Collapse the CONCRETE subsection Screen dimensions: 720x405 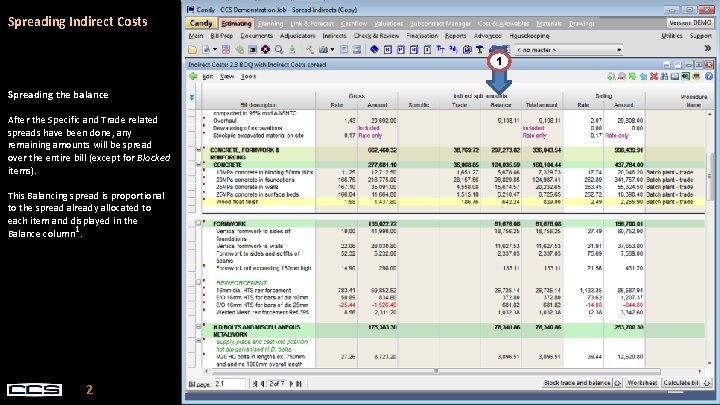(x=198, y=164)
